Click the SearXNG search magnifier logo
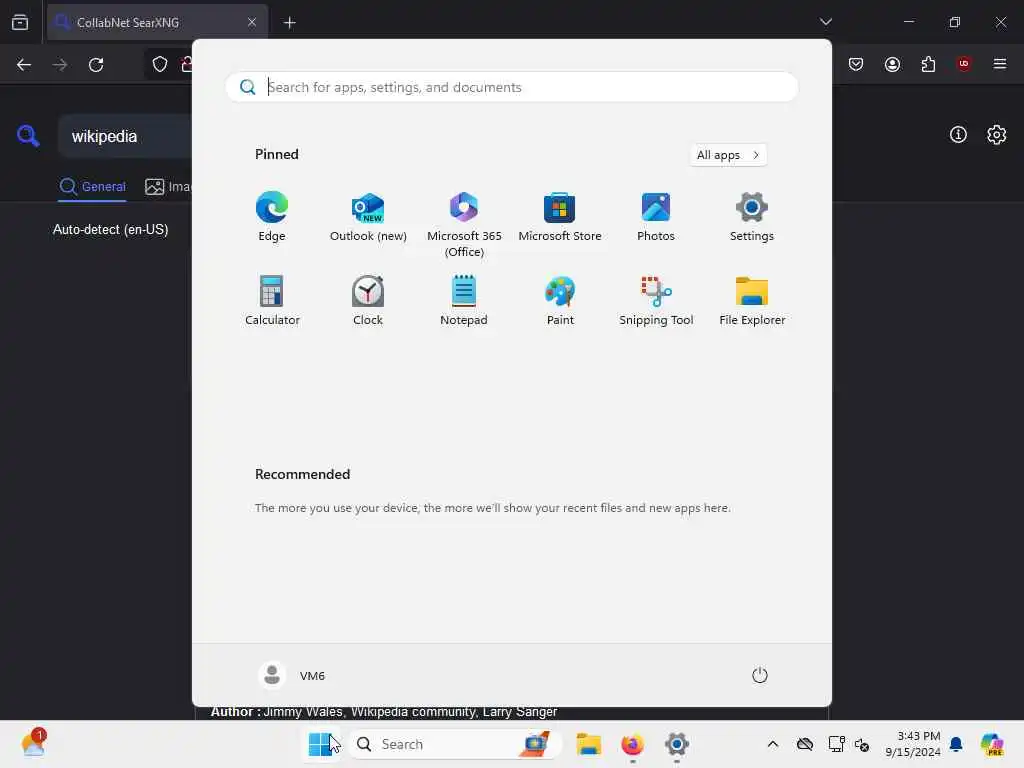The height and width of the screenshot is (768, 1024). coord(28,136)
